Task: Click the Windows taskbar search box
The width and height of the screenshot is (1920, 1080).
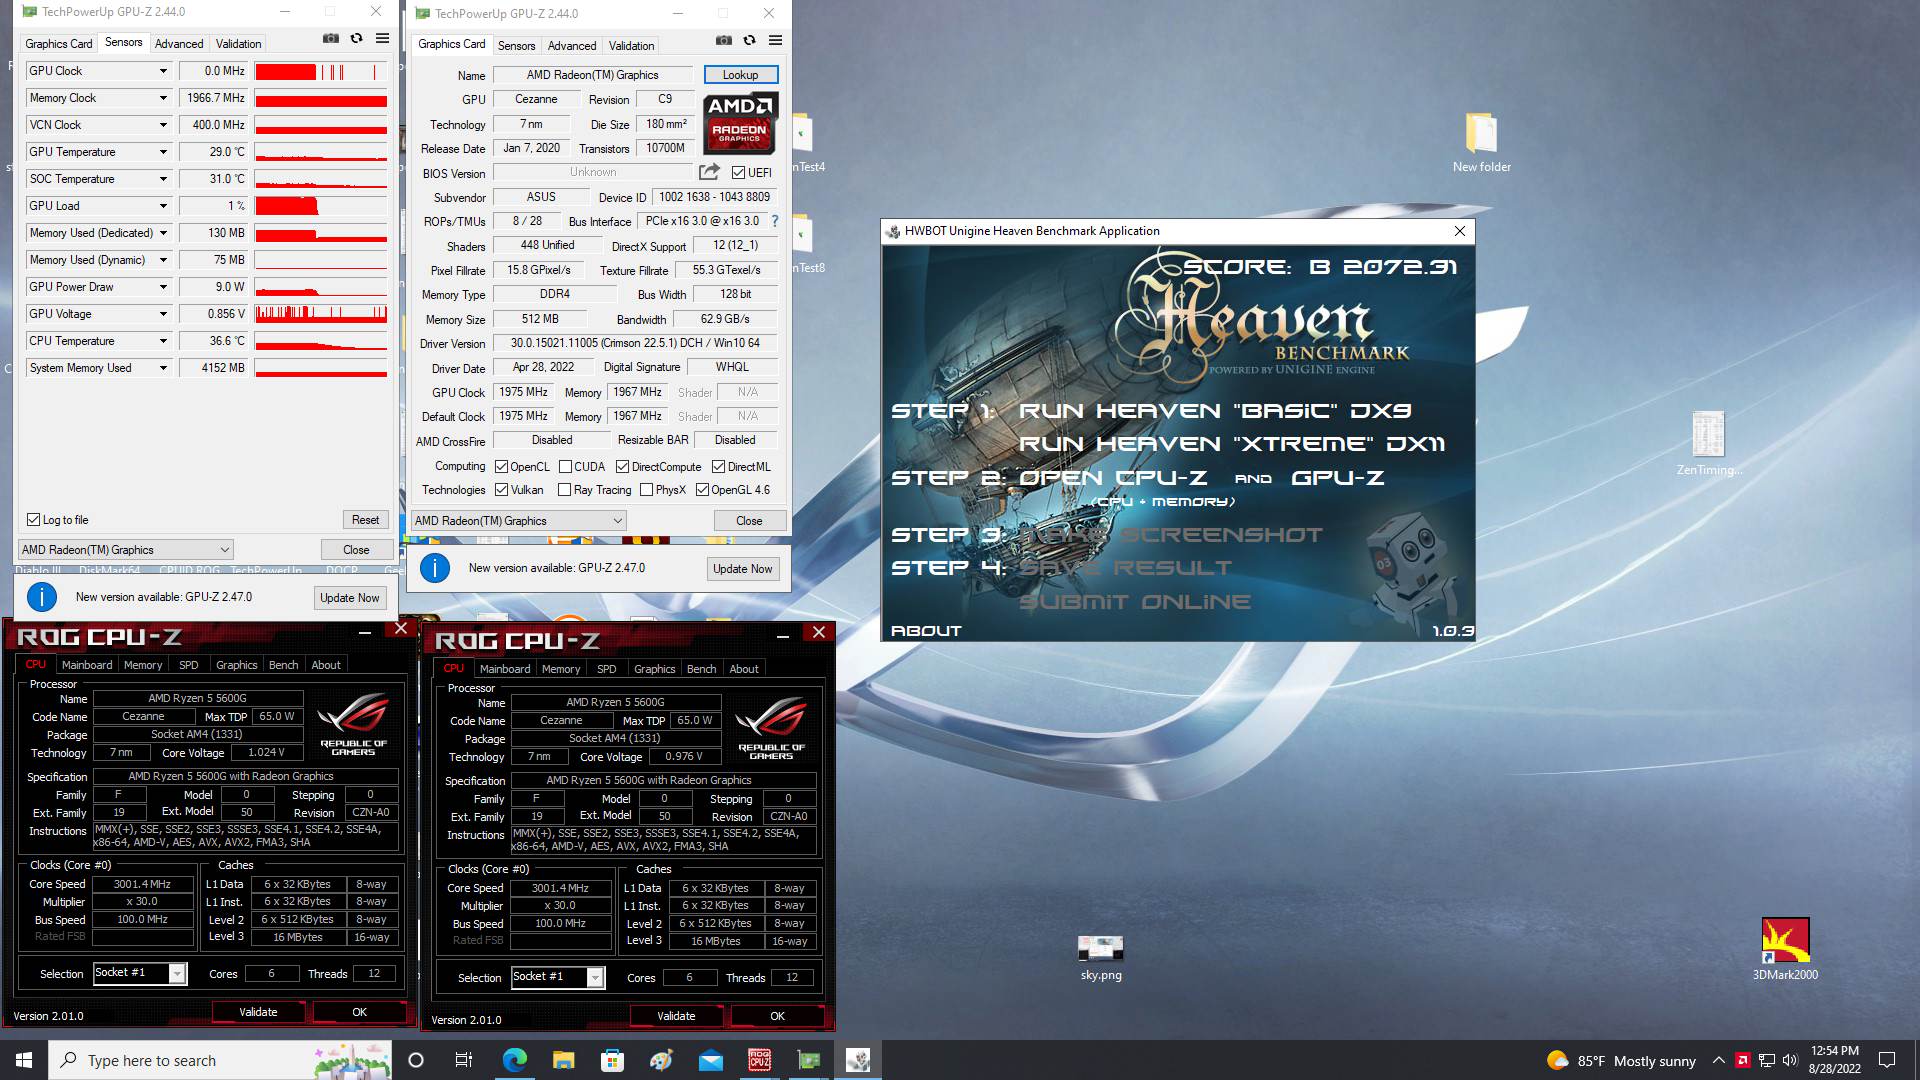Action: coord(220,1060)
